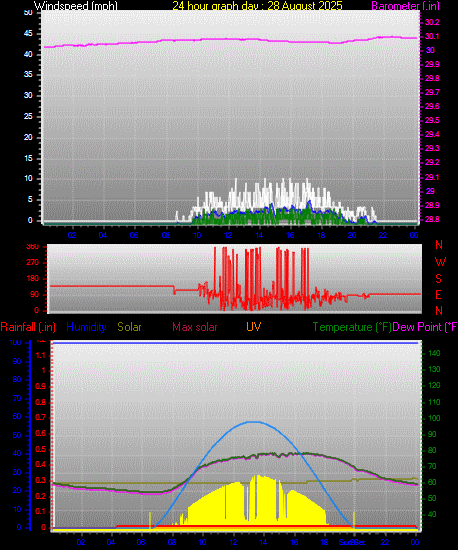Click the Humidity legend label

(x=86, y=327)
